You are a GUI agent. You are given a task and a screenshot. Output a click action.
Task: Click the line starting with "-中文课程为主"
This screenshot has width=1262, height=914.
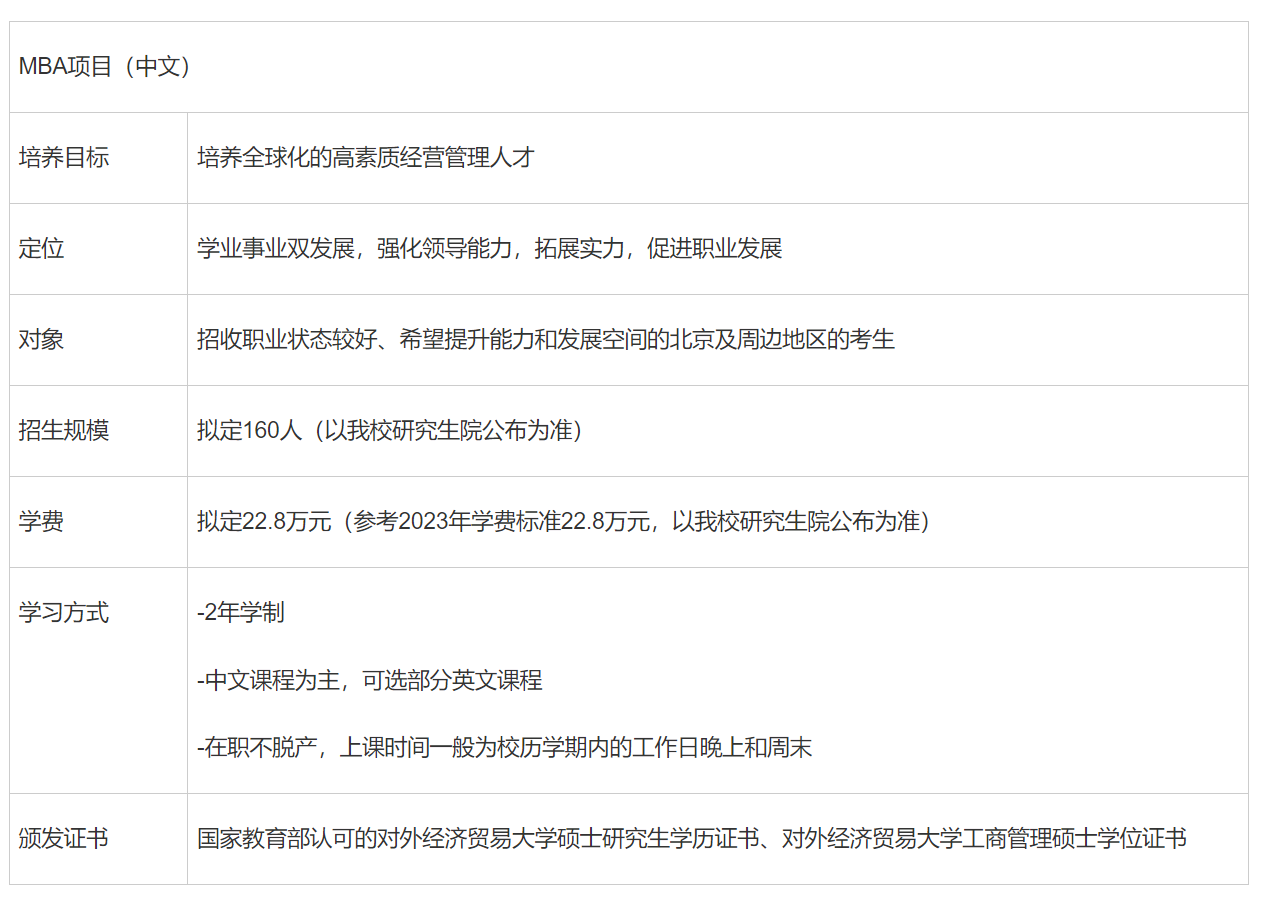(370, 681)
